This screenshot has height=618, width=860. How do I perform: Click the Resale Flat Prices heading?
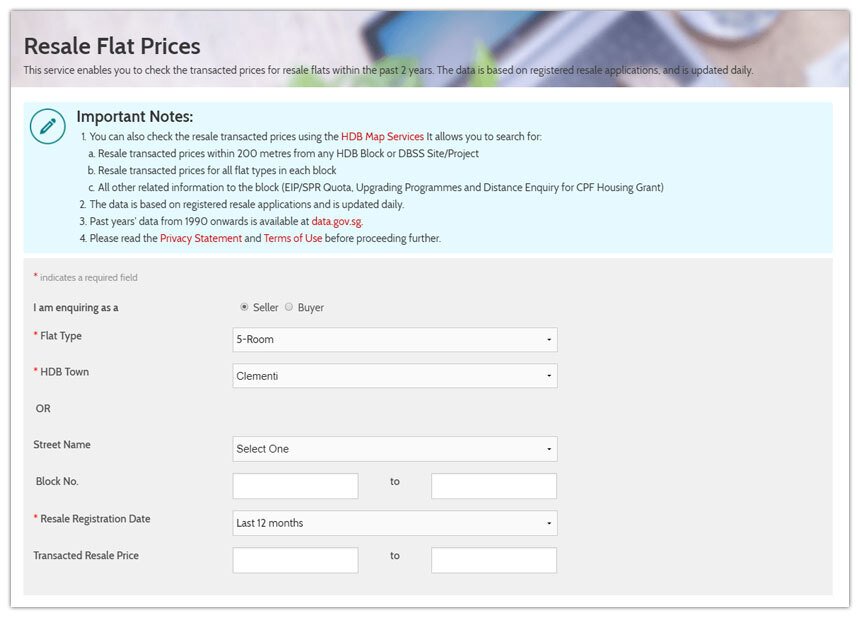point(112,46)
